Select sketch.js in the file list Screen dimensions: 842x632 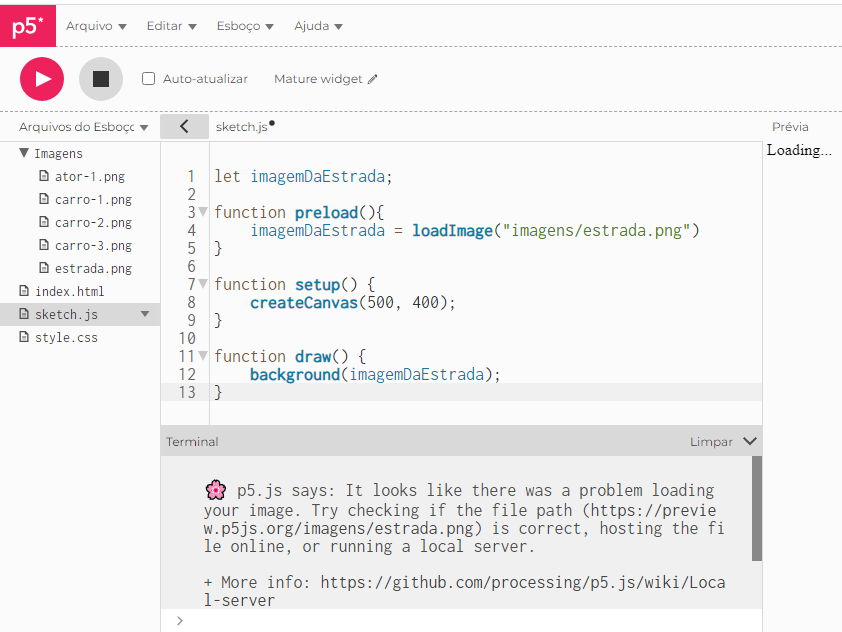coord(66,314)
